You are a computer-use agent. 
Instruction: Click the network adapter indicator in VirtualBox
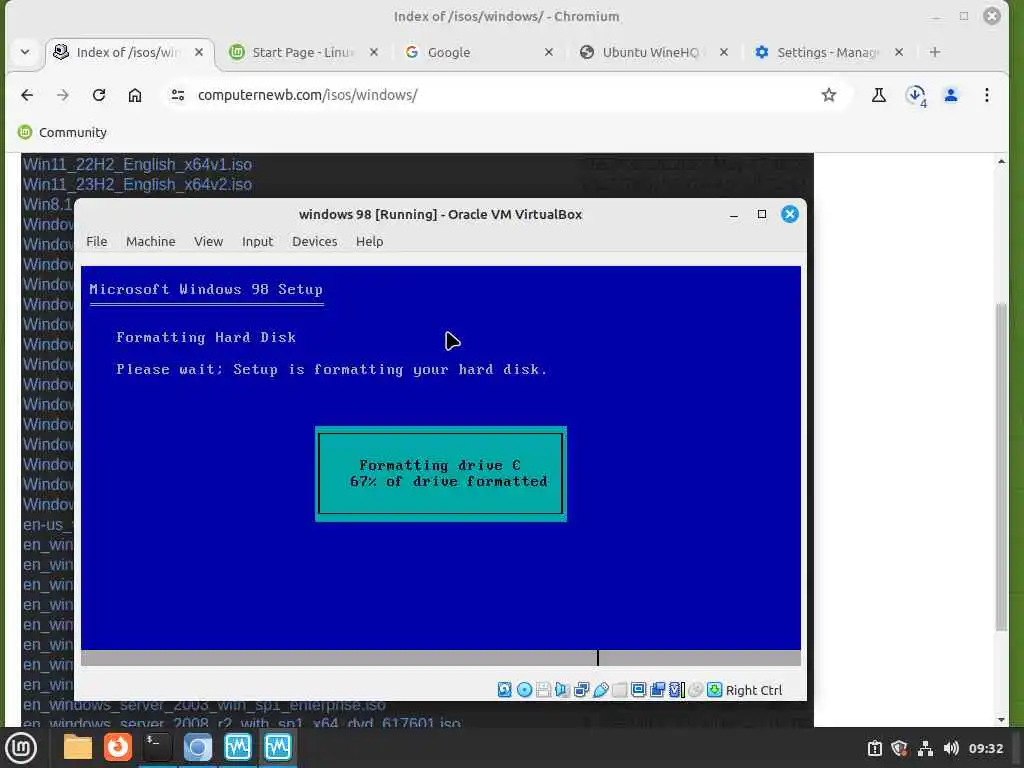[x=581, y=690]
